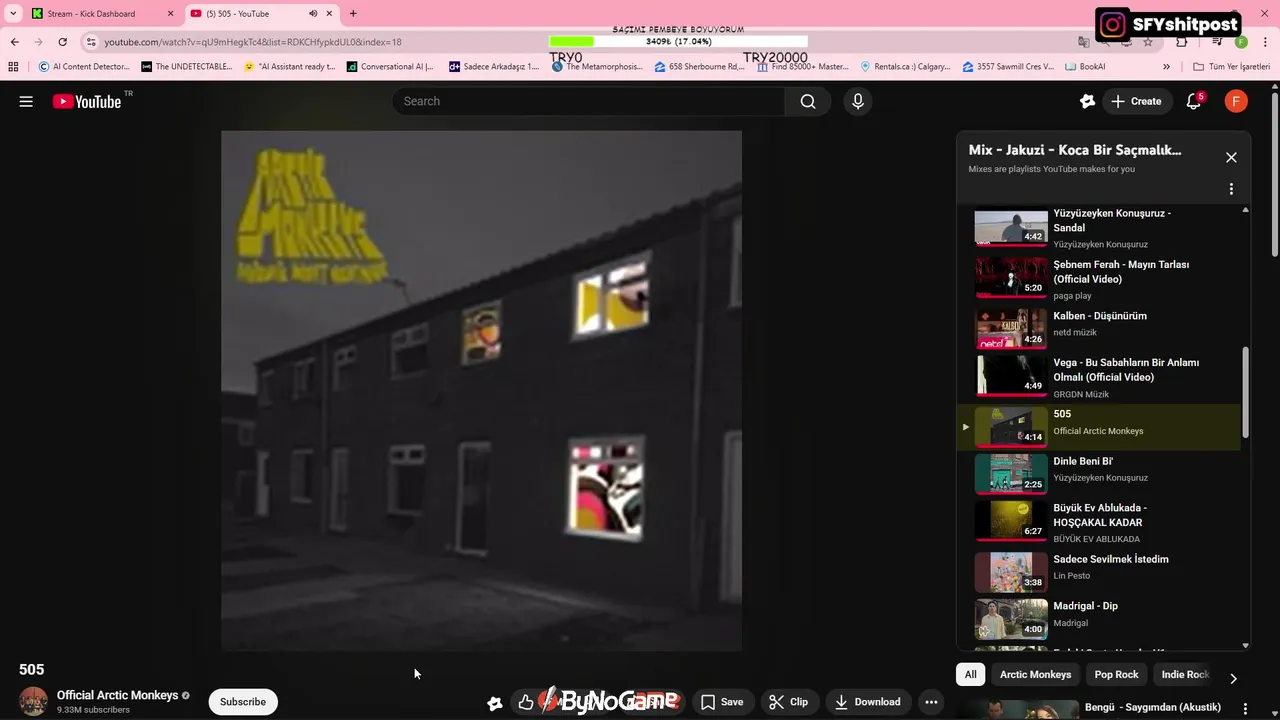Open mix playlist three-dot options
The image size is (1280, 720).
(1231, 189)
